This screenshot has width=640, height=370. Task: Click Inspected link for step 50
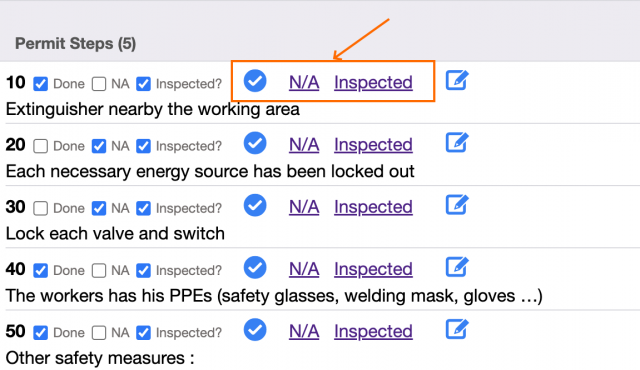coord(373,331)
